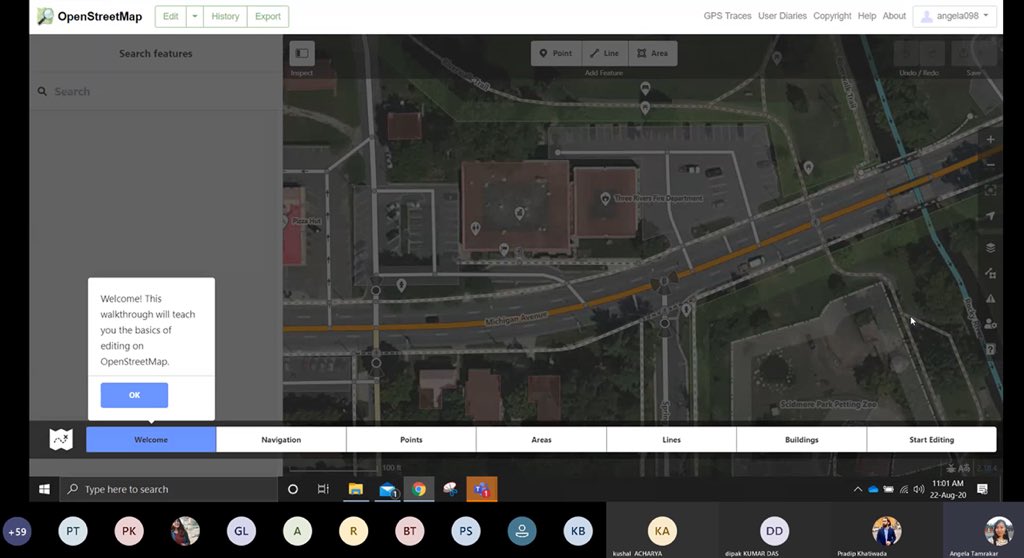Open the Help link
Viewport: 1024px width, 558px height.
pyautogui.click(x=867, y=16)
